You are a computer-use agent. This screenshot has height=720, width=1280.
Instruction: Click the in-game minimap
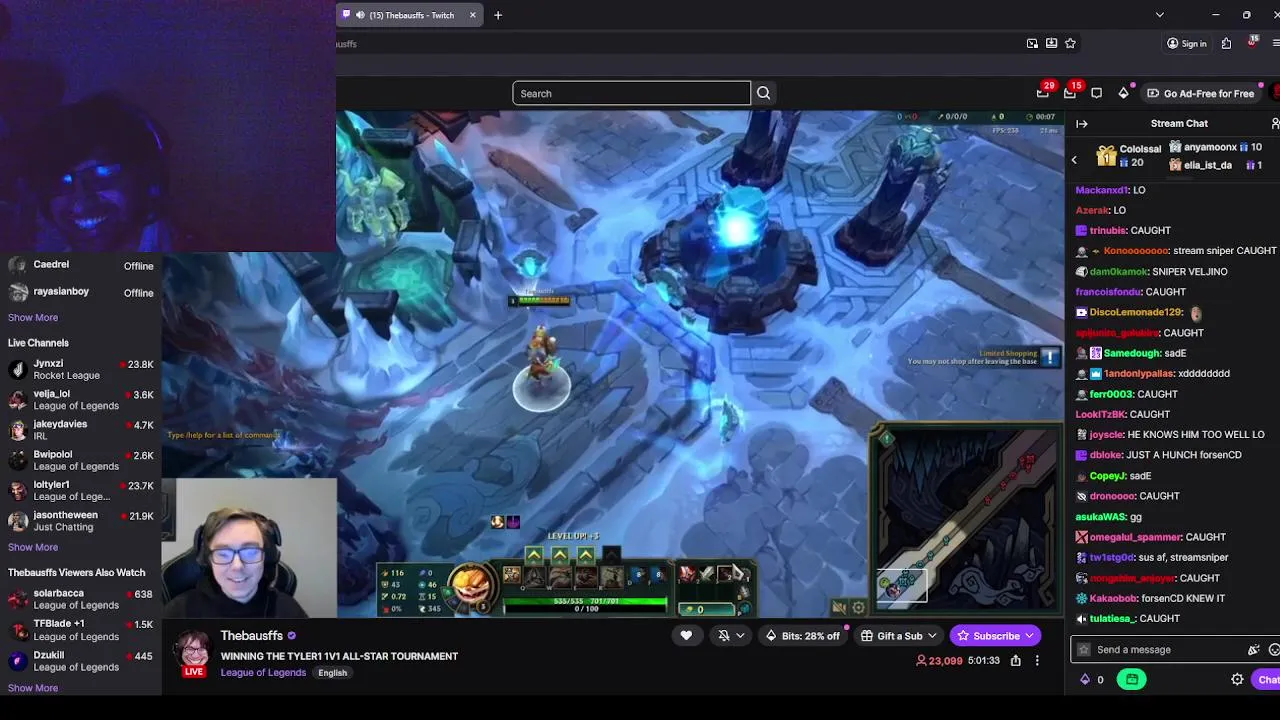966,518
